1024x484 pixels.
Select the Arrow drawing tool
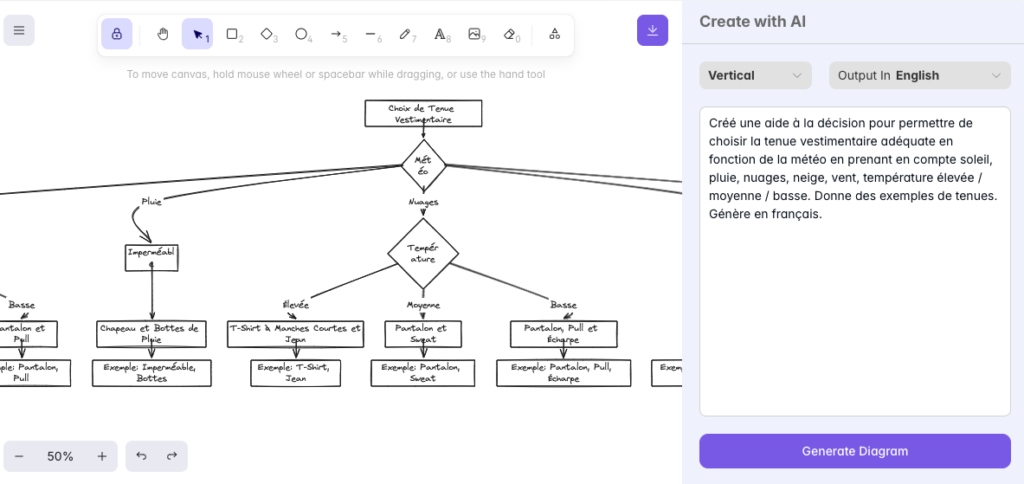[x=337, y=34]
